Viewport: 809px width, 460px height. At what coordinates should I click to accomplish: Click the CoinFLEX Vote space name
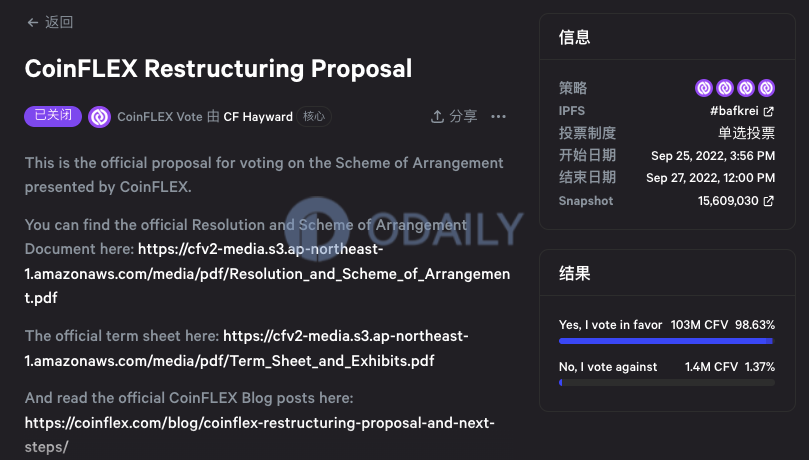(x=159, y=117)
